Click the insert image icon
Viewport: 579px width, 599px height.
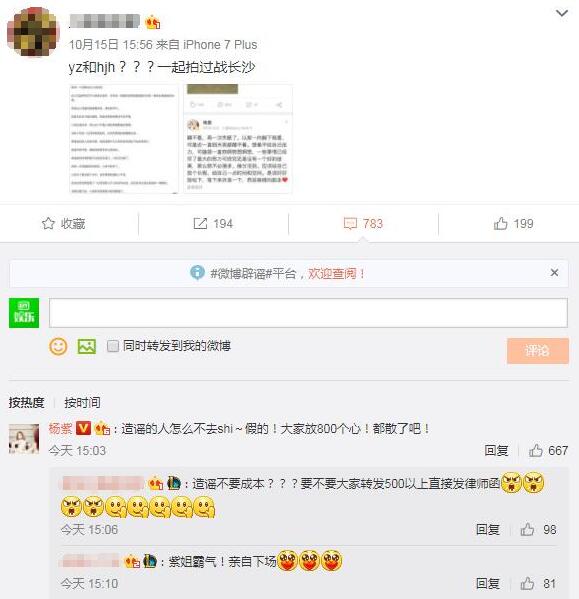87,346
